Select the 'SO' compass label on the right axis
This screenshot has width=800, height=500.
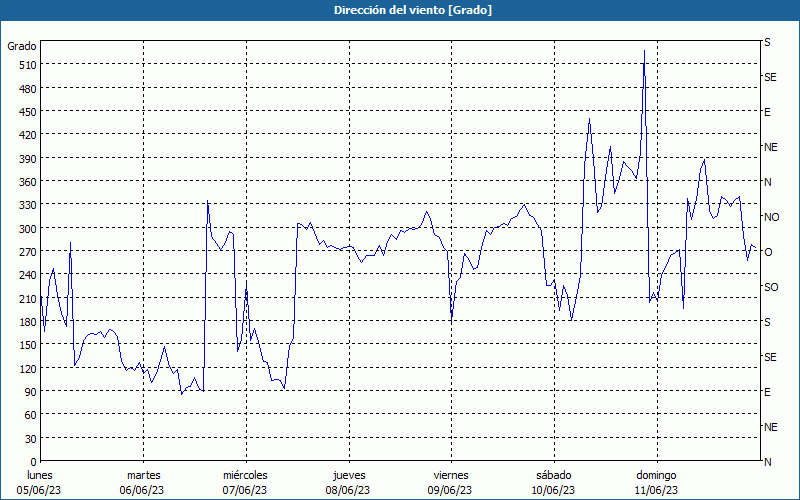770,287
